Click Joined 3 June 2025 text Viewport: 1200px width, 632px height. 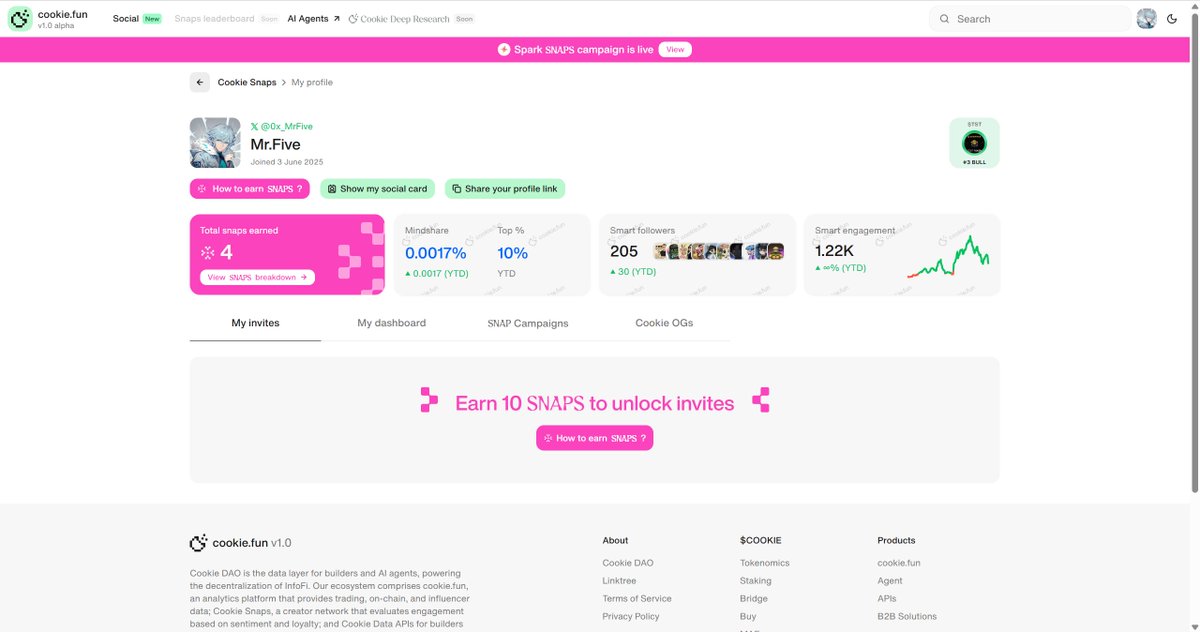[287, 162]
